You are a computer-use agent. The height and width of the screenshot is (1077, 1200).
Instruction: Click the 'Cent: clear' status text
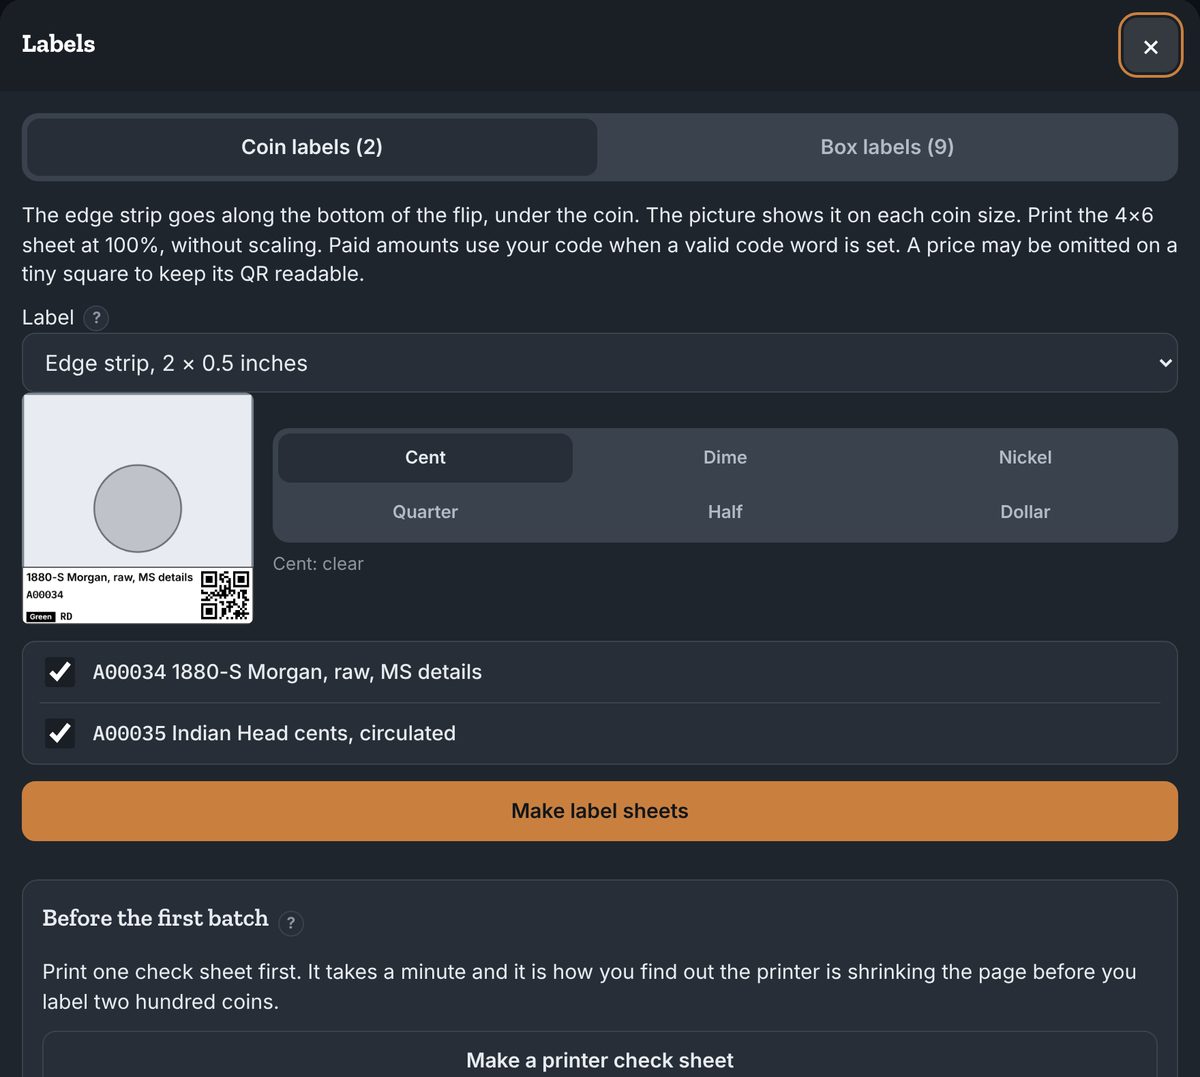[318, 564]
